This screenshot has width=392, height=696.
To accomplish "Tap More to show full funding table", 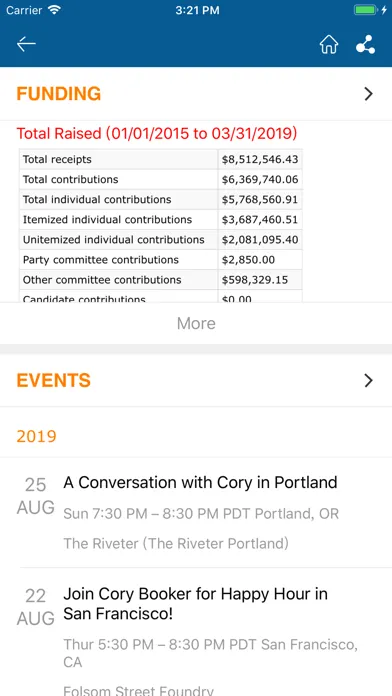I will point(196,323).
